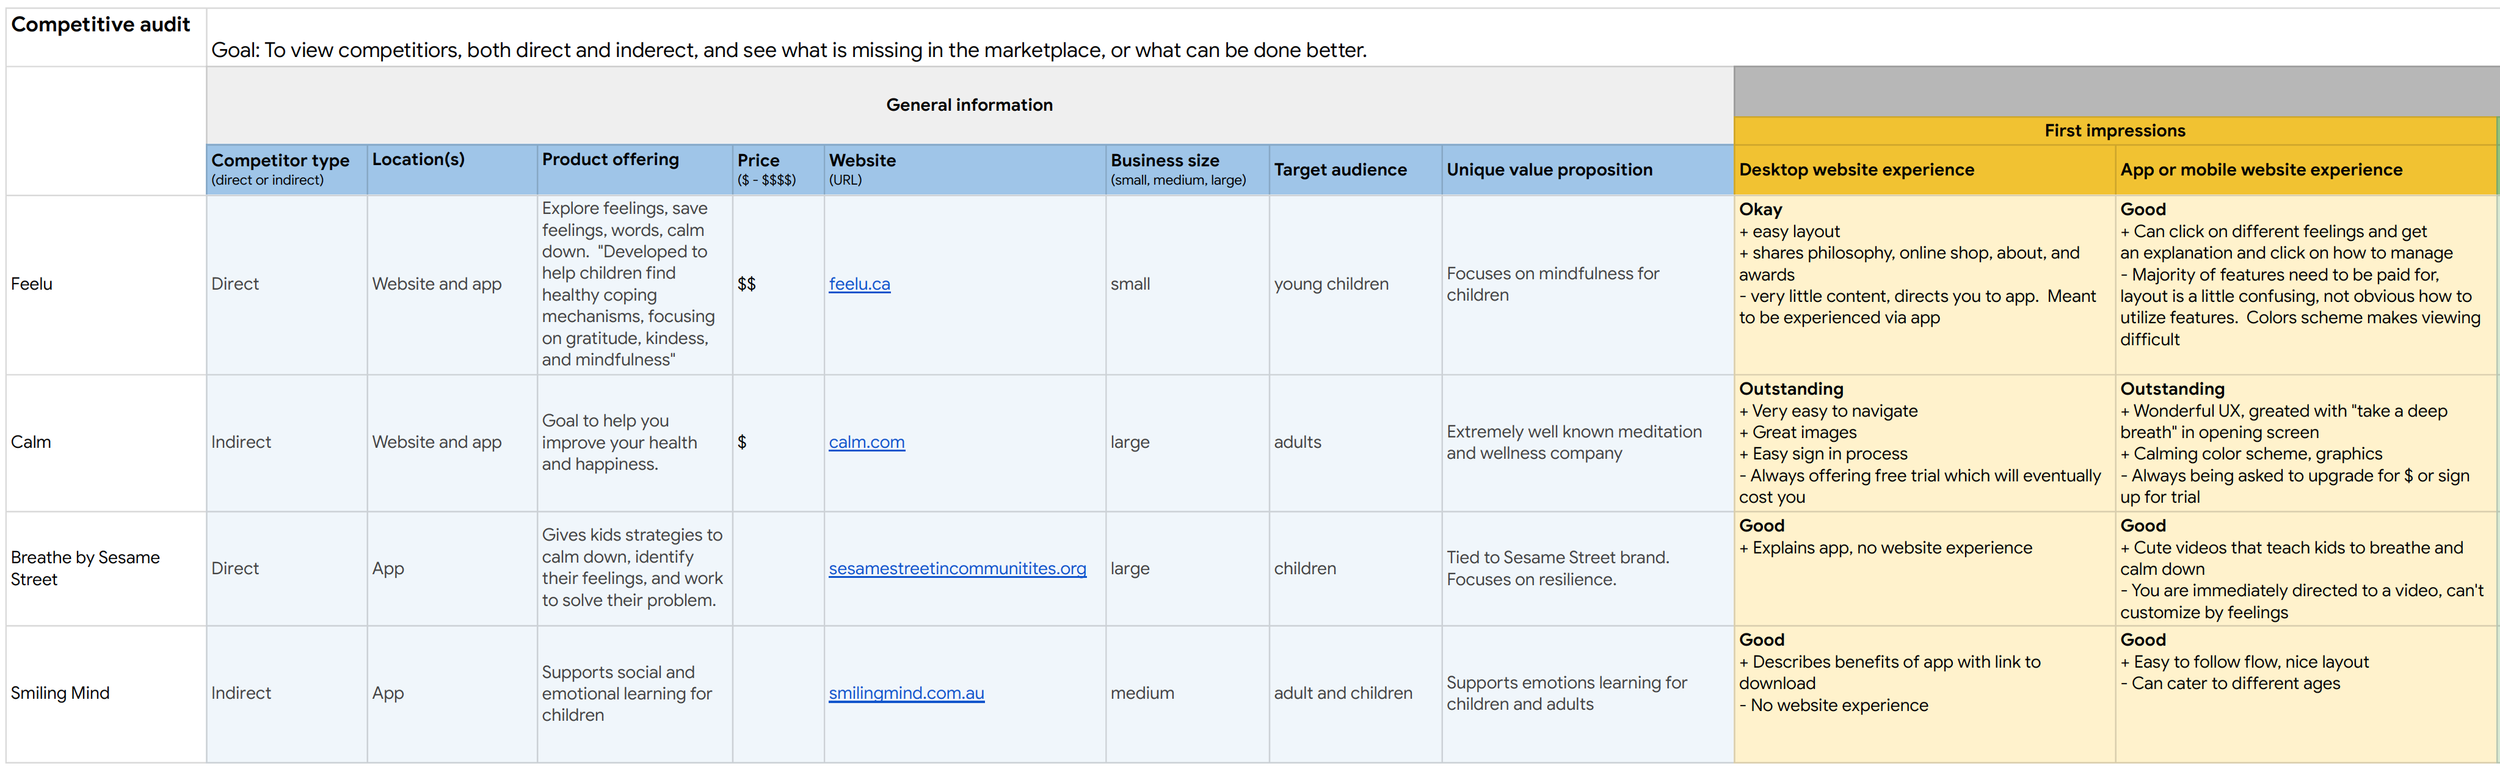Select 'Tied to Sesame Street brand' cell
The width and height of the screenshot is (2500, 768).
pos(1587,569)
